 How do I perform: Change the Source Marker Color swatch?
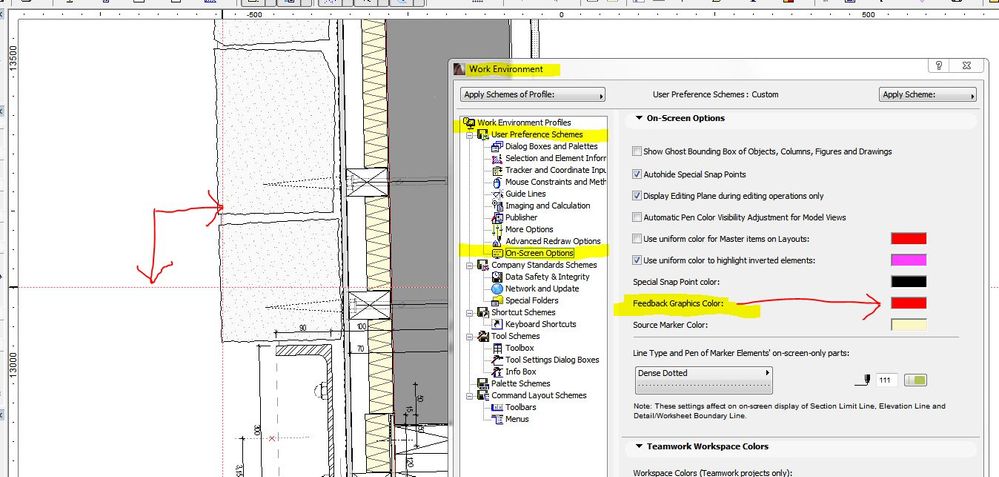coord(909,325)
